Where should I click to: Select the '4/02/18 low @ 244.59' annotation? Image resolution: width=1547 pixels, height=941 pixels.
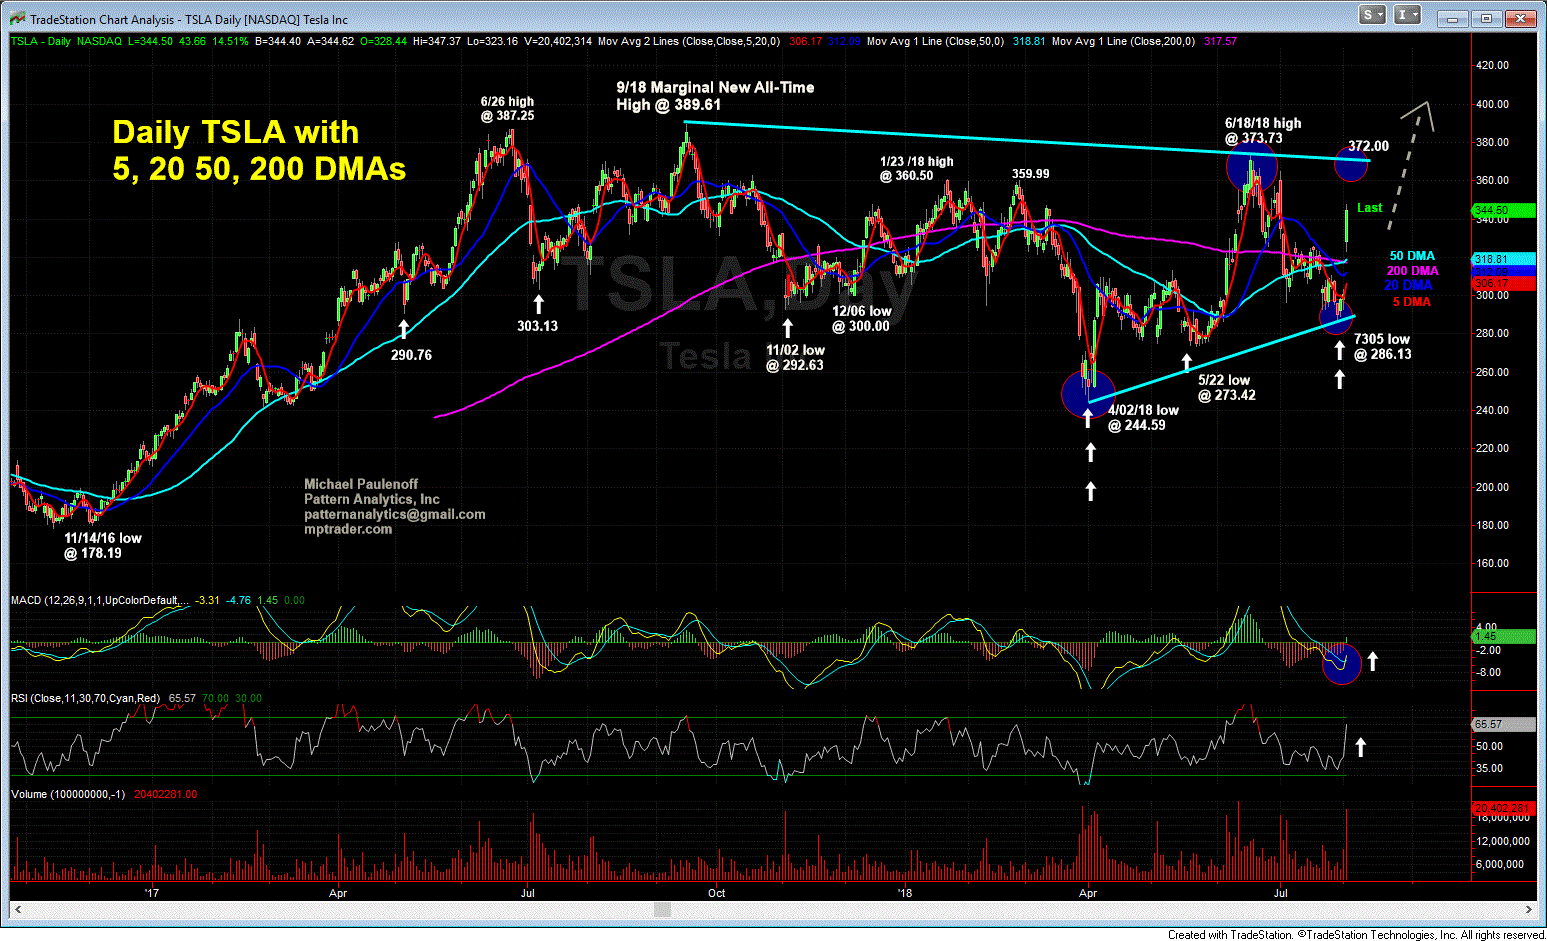point(1143,418)
